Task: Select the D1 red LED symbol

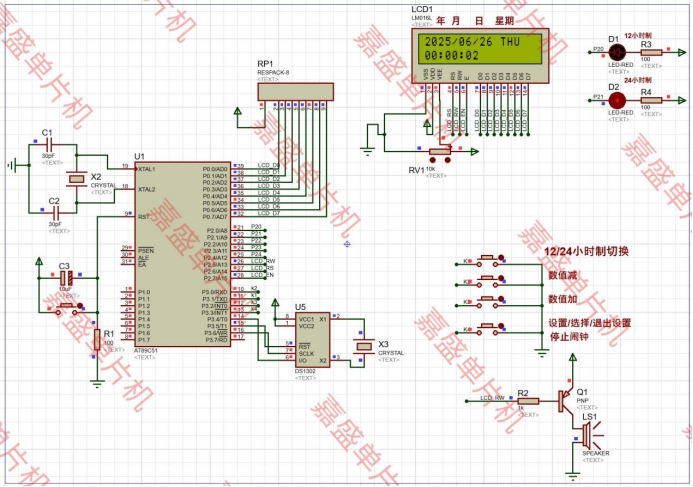Action: (x=617, y=53)
